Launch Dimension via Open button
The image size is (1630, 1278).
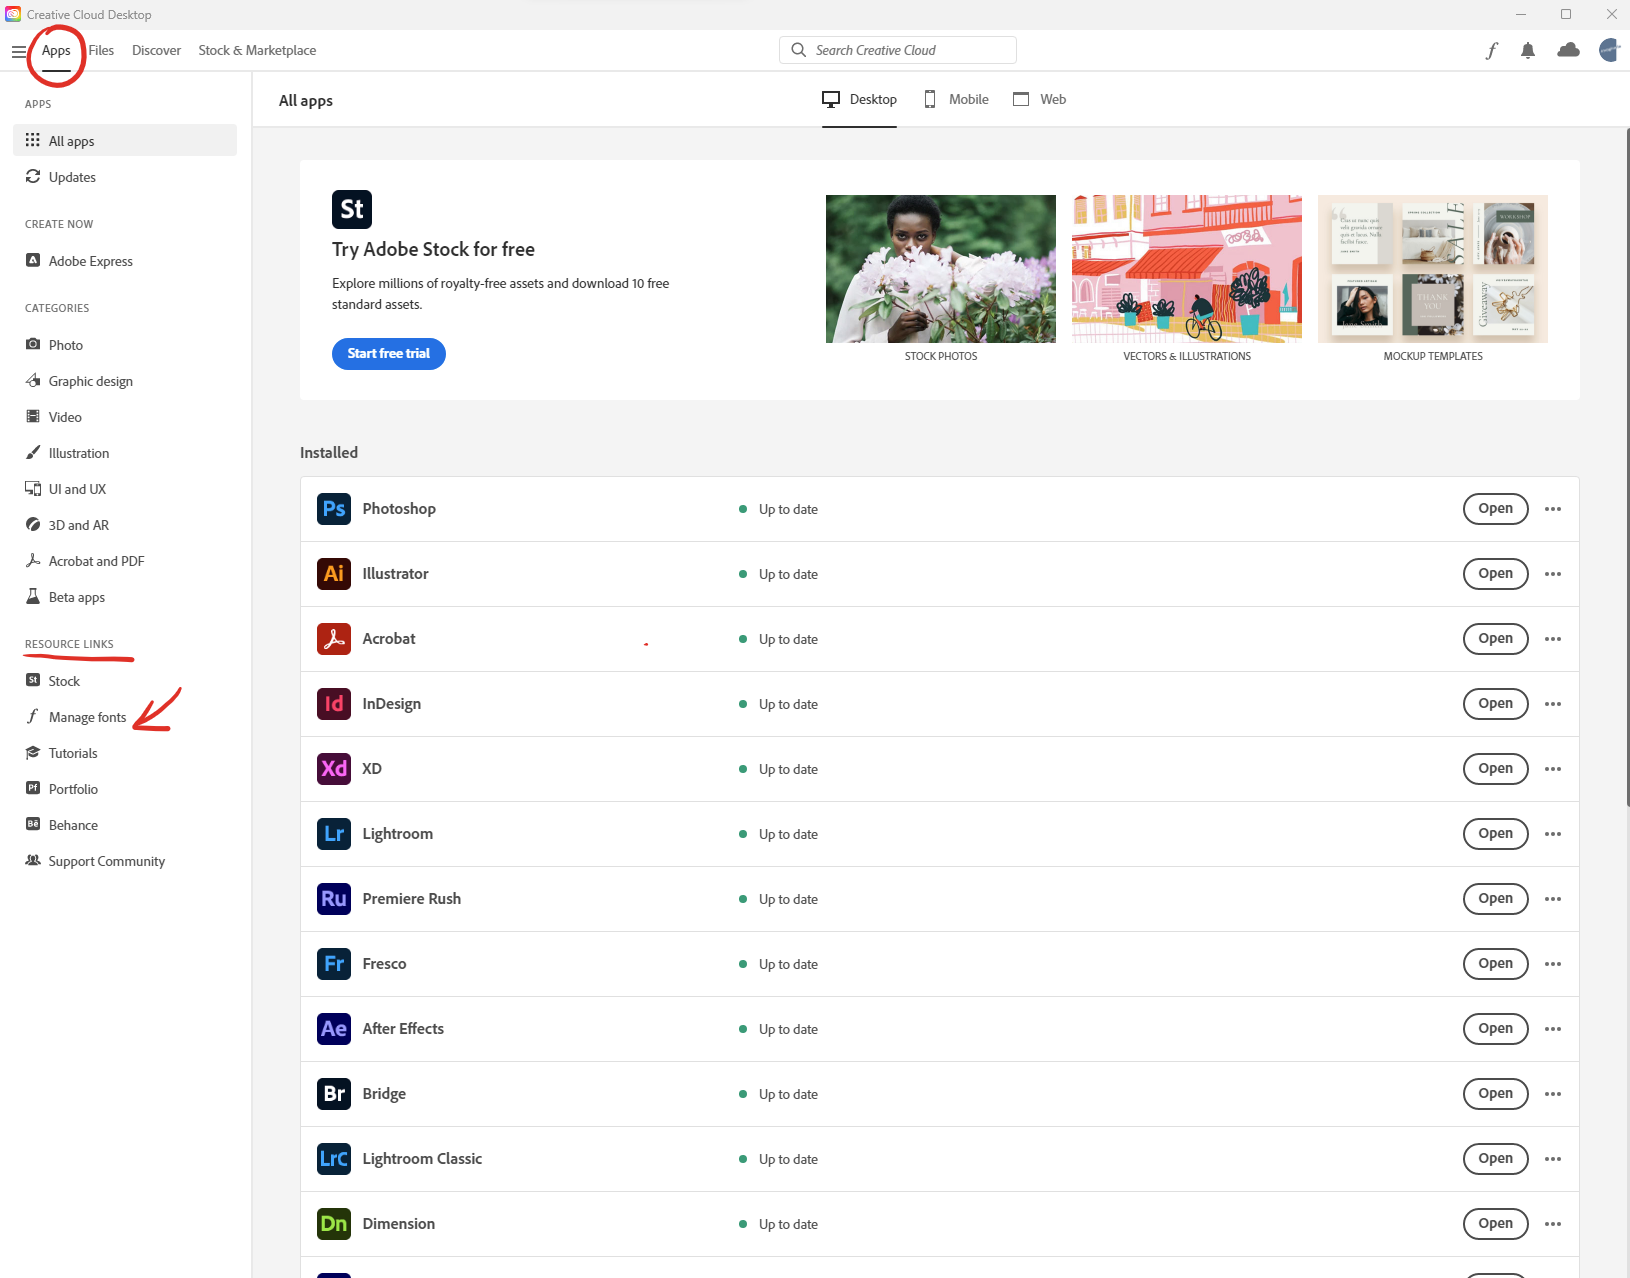click(1496, 1224)
